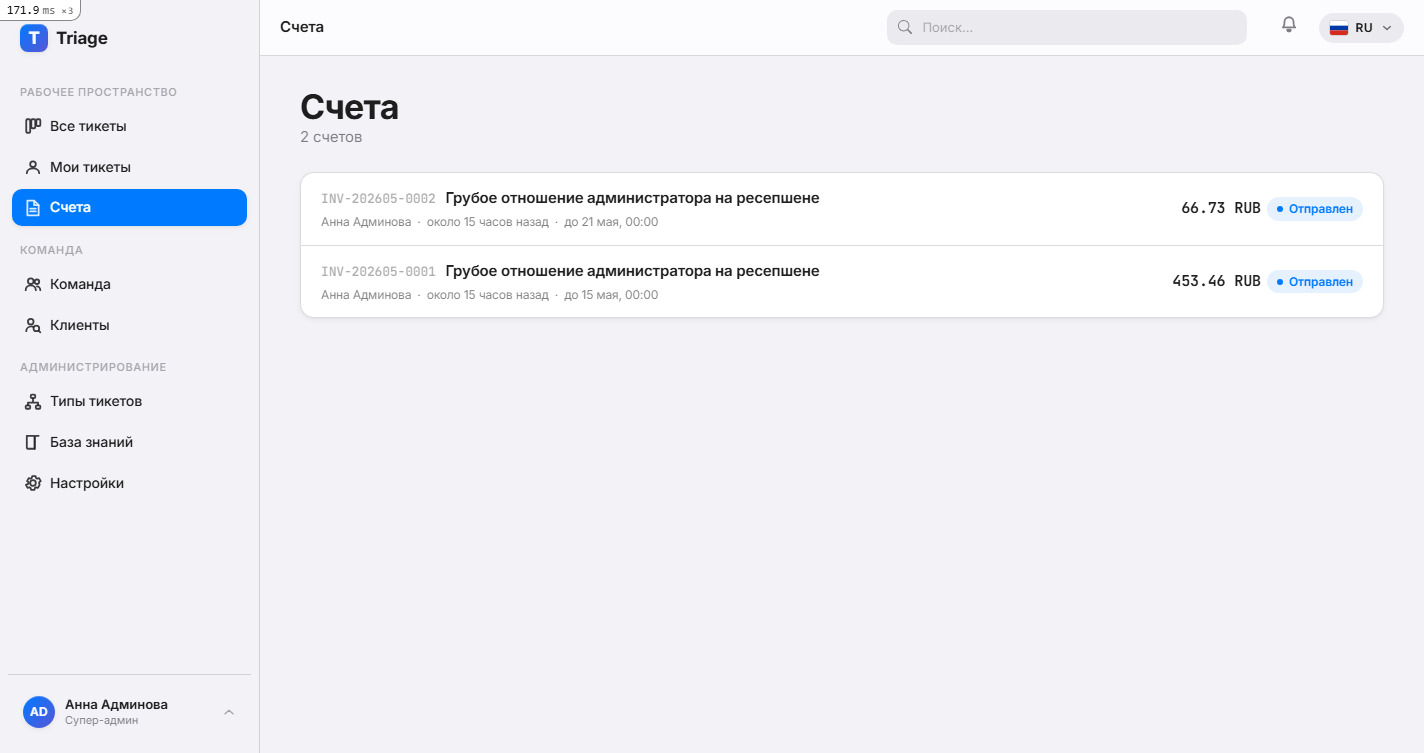This screenshot has height=753, width=1424.
Task: Click the Супер-админ role label
Action: (101, 720)
